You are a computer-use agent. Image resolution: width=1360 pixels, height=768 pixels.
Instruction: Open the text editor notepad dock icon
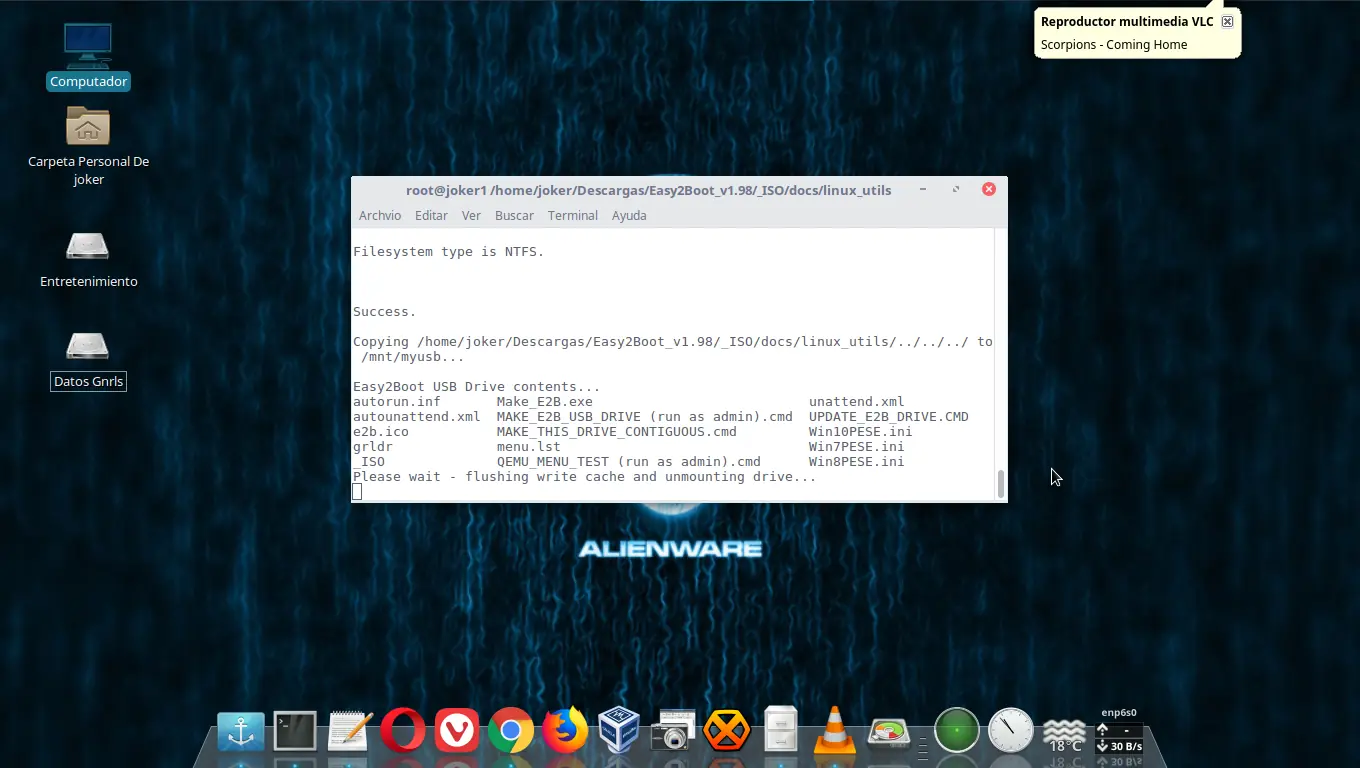tap(349, 732)
